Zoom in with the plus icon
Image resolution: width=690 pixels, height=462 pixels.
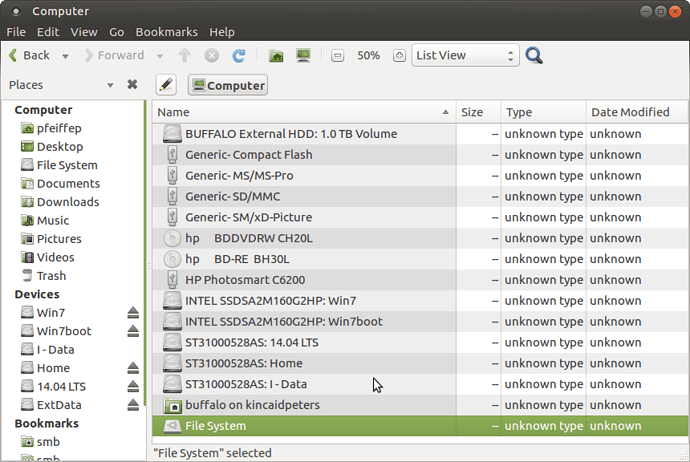[399, 55]
